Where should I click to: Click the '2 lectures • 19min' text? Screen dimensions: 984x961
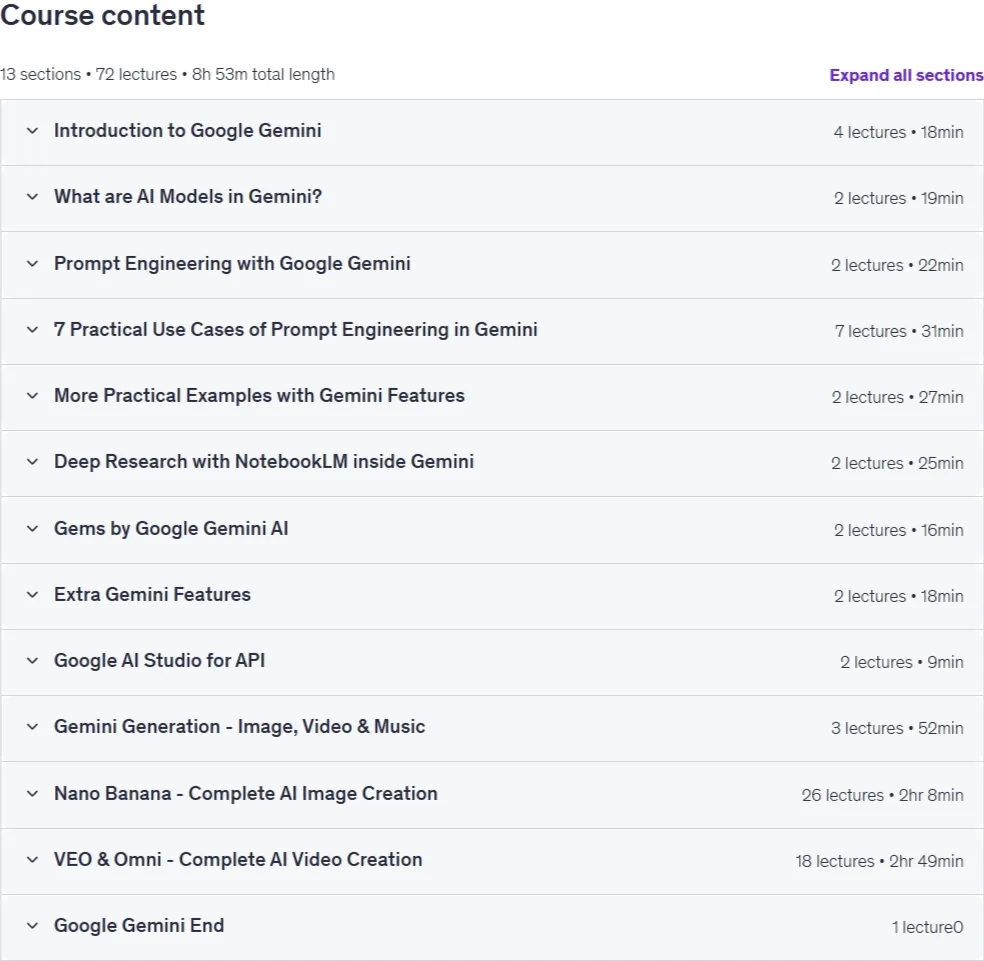[898, 198]
